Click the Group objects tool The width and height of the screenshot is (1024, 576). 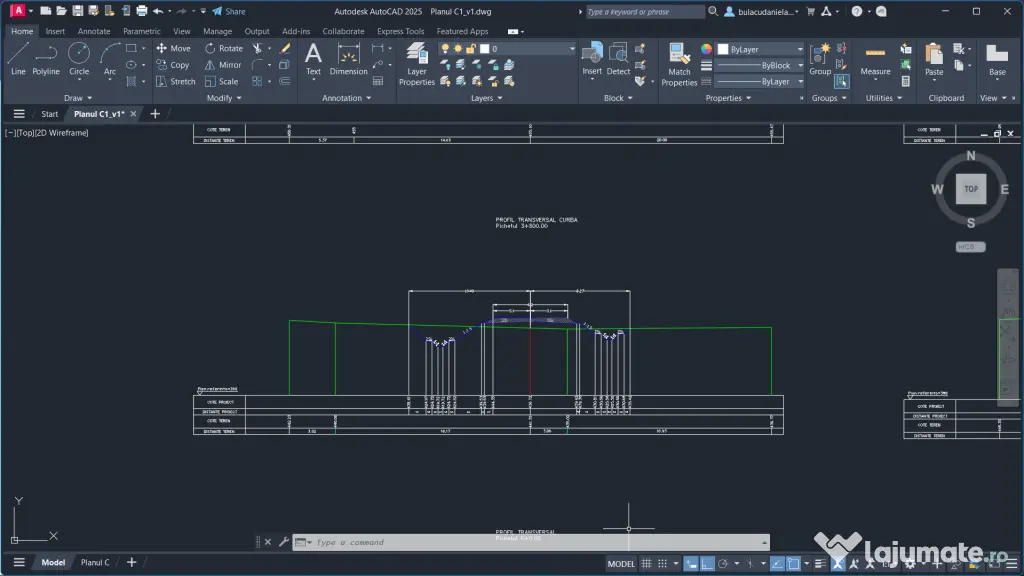(x=820, y=59)
